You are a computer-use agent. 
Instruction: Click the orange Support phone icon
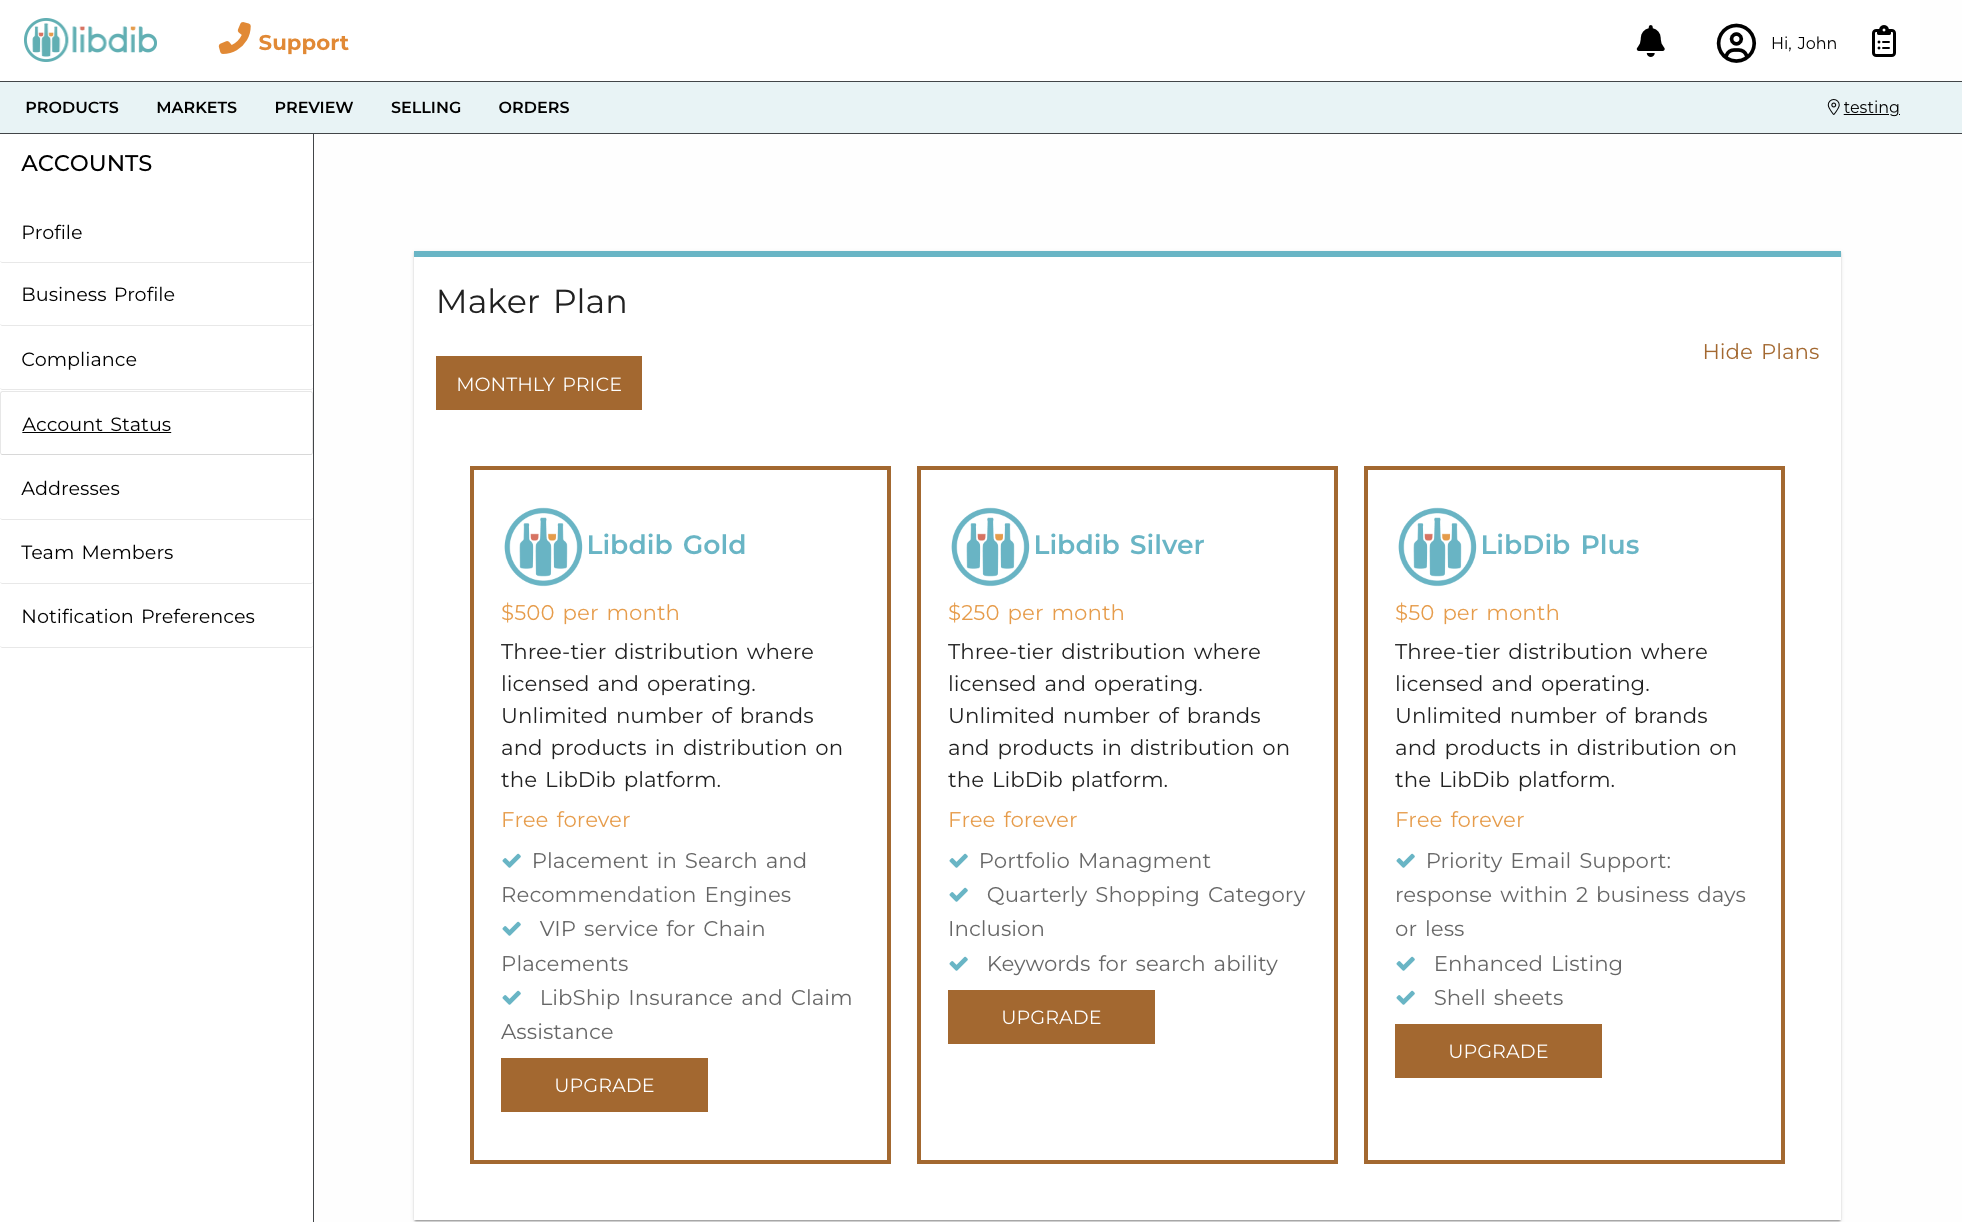(234, 38)
